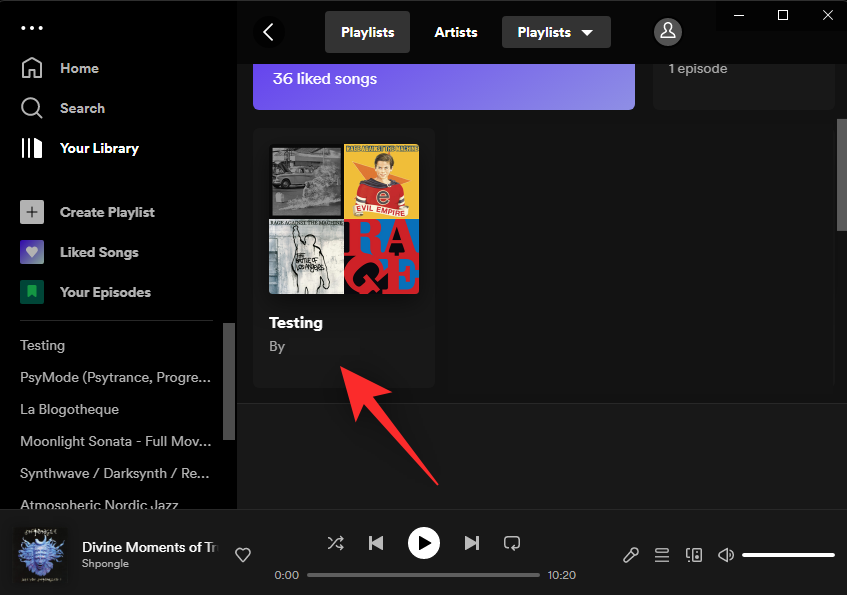The height and width of the screenshot is (595, 847).
Task: Open the Home page
Action: (80, 68)
